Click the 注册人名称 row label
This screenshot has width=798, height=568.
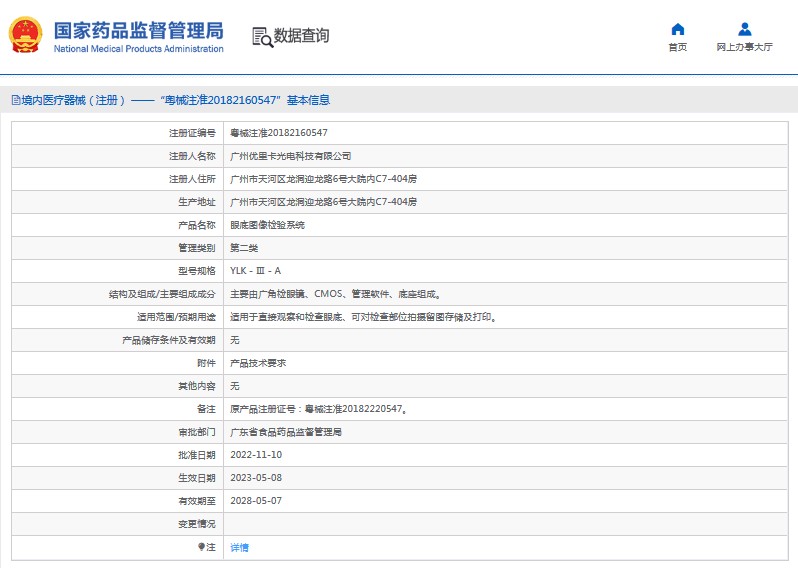[192, 156]
